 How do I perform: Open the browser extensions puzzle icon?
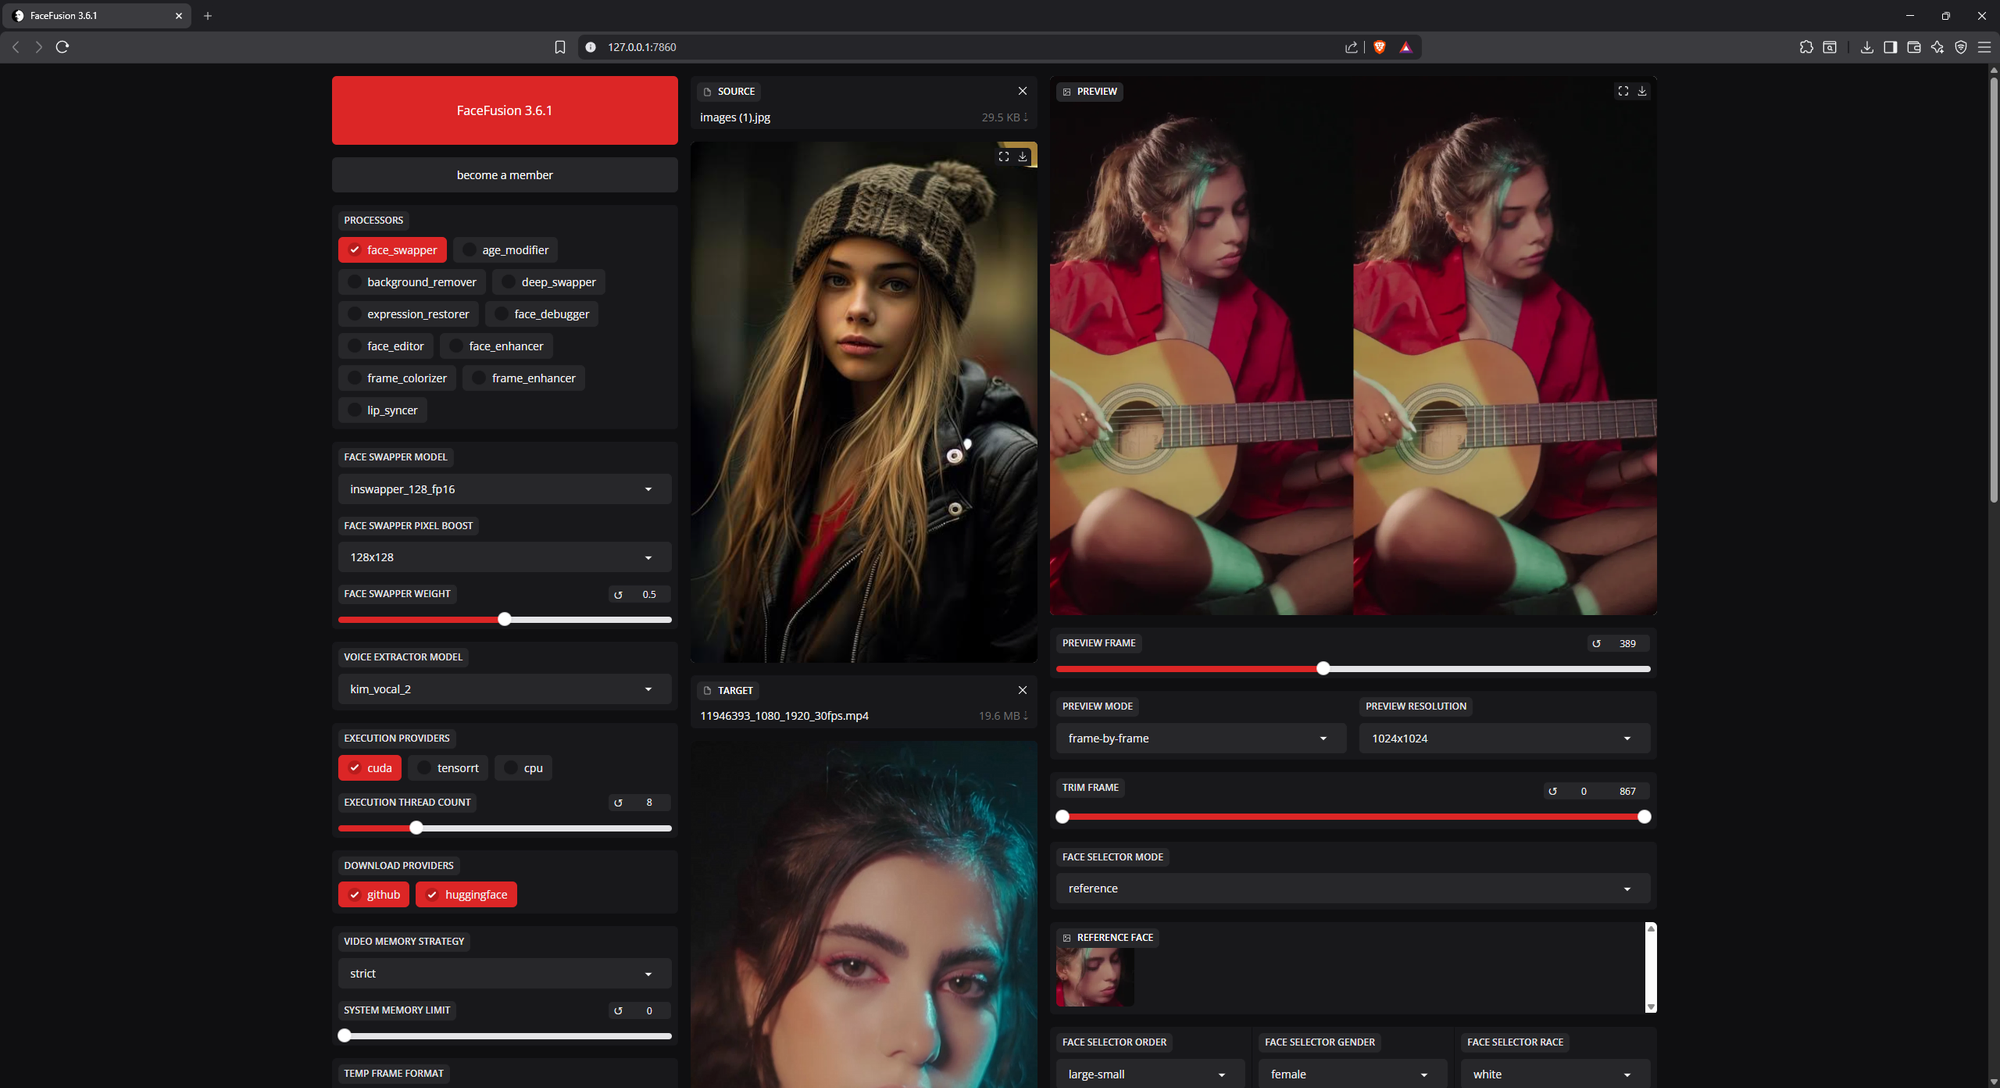(x=1806, y=47)
